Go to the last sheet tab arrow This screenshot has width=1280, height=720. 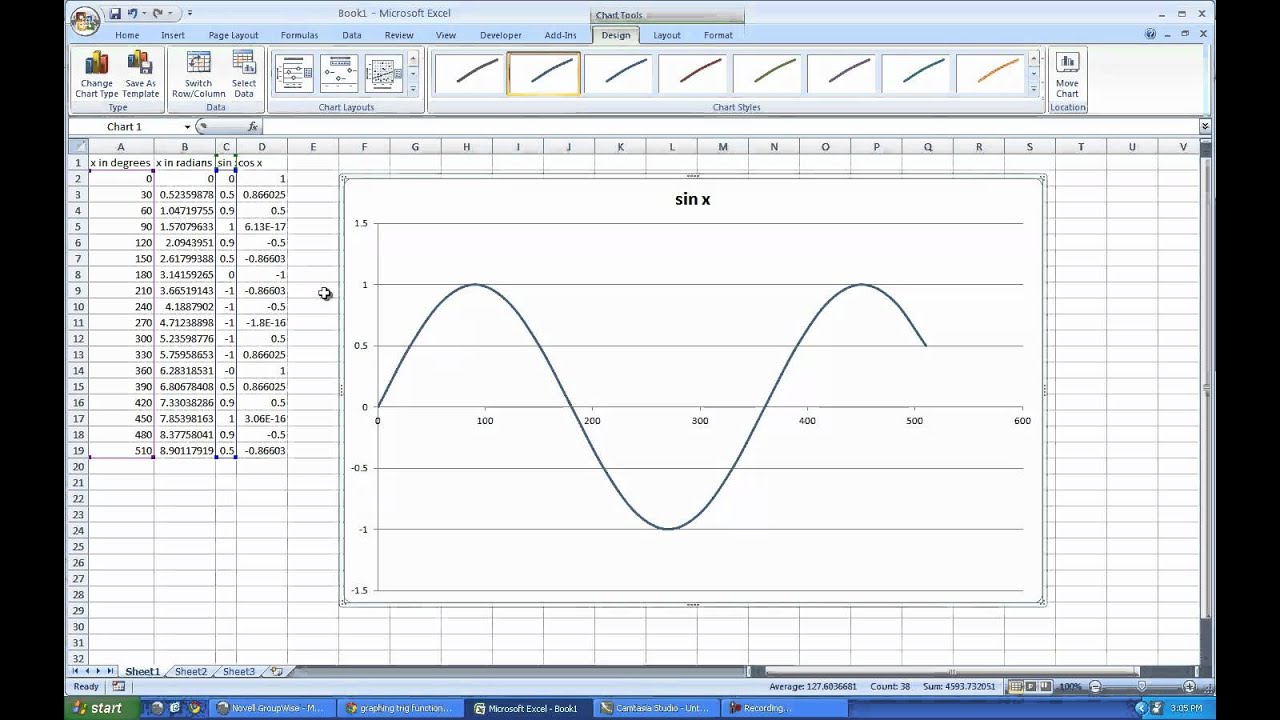(111, 672)
